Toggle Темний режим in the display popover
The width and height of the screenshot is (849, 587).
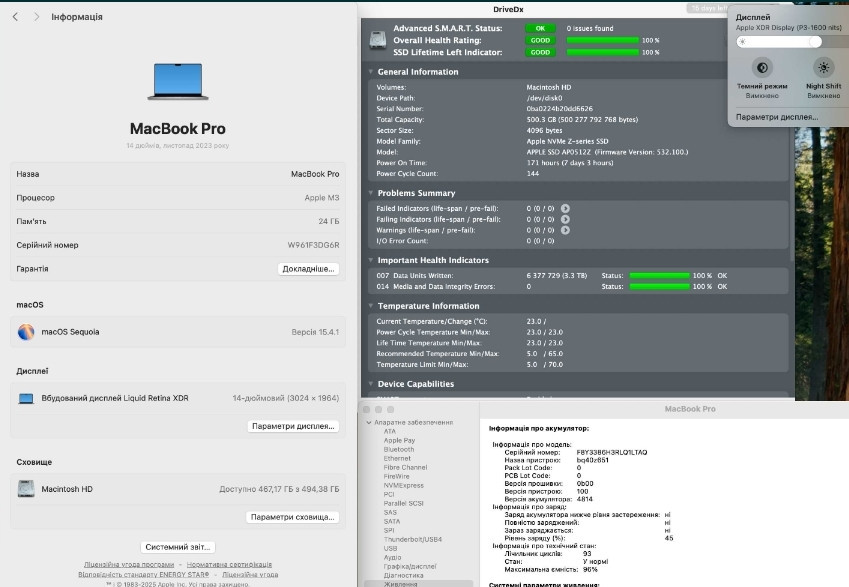[763, 67]
